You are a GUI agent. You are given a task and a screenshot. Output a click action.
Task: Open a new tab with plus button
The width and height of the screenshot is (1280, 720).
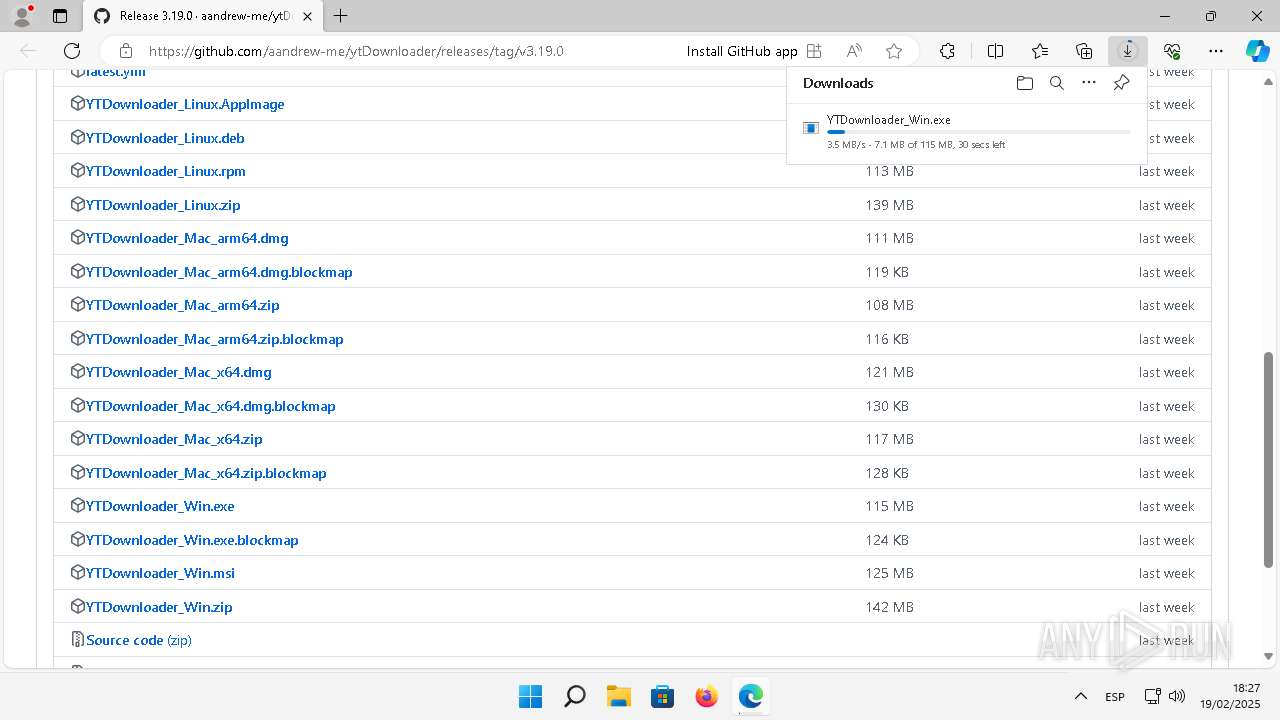tap(340, 16)
